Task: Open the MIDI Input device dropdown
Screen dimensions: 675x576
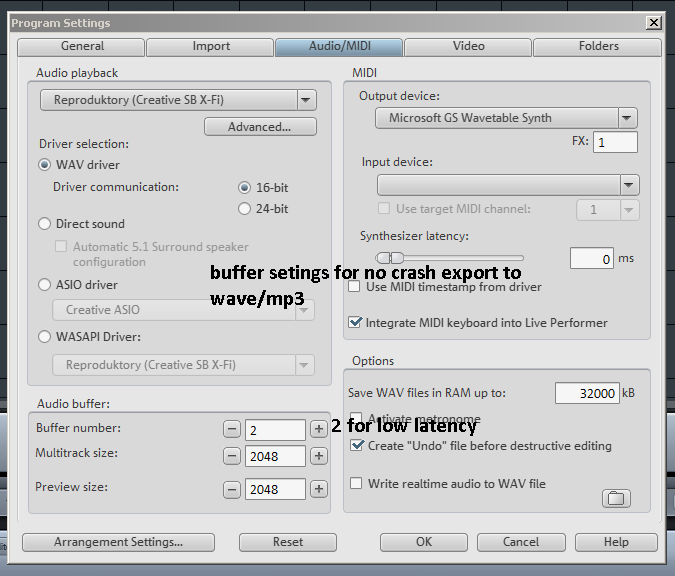Action: coord(628,185)
